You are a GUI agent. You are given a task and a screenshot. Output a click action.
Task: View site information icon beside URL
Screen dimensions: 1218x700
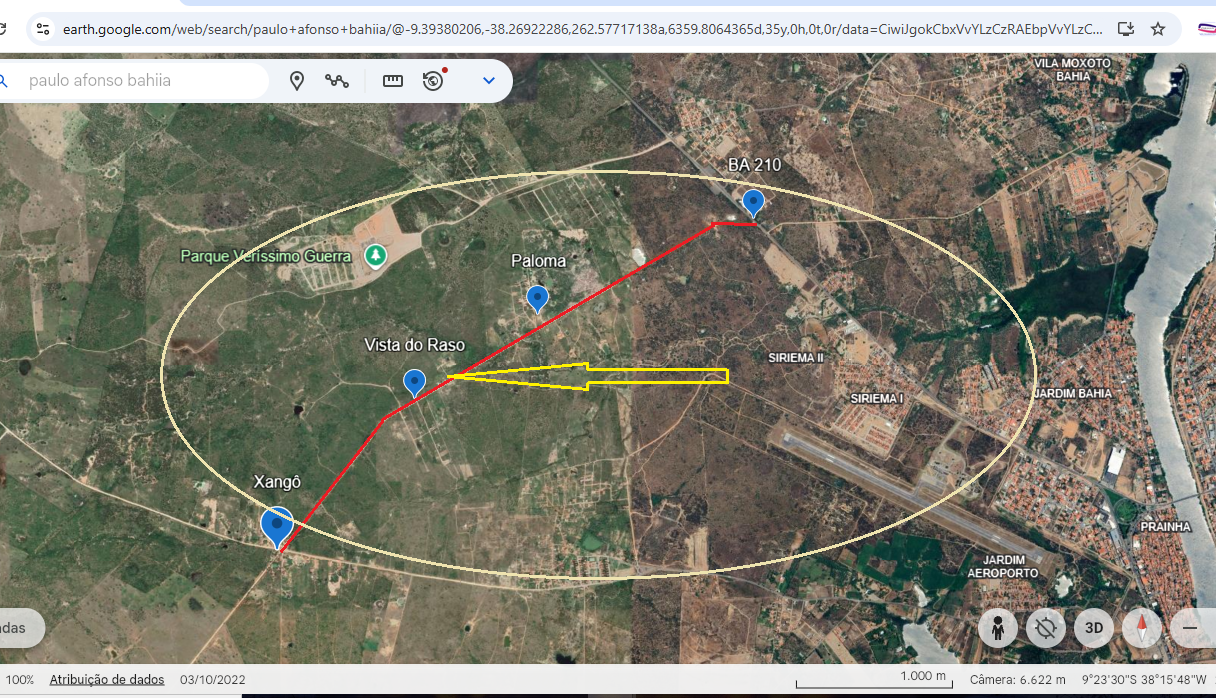pyautogui.click(x=41, y=29)
